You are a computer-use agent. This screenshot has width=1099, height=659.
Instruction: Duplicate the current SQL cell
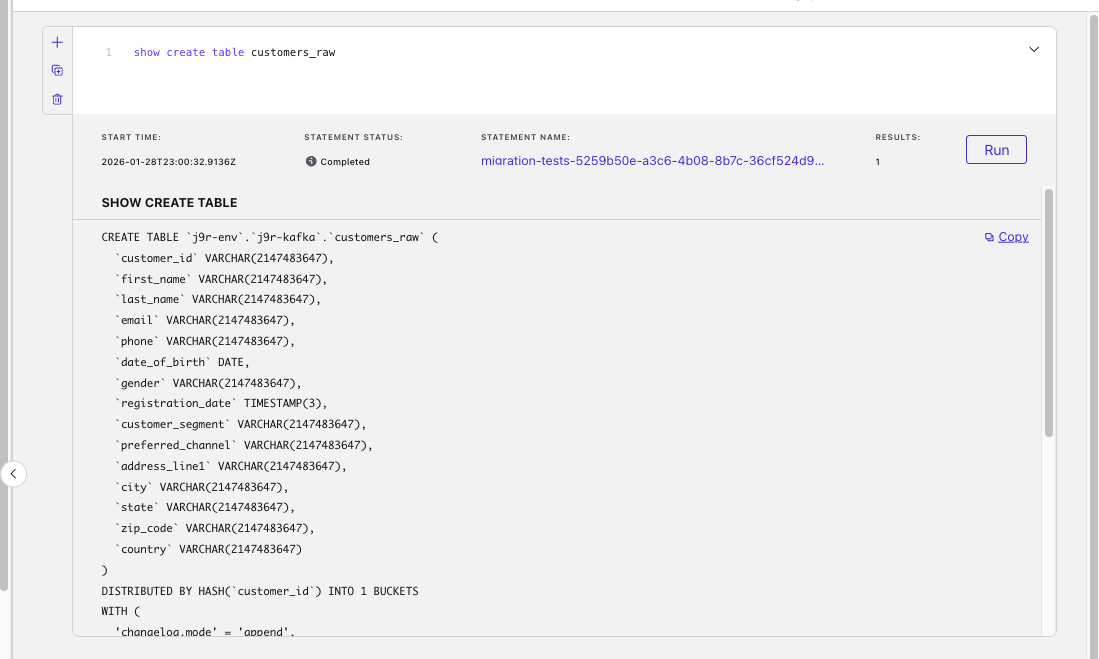pos(57,70)
